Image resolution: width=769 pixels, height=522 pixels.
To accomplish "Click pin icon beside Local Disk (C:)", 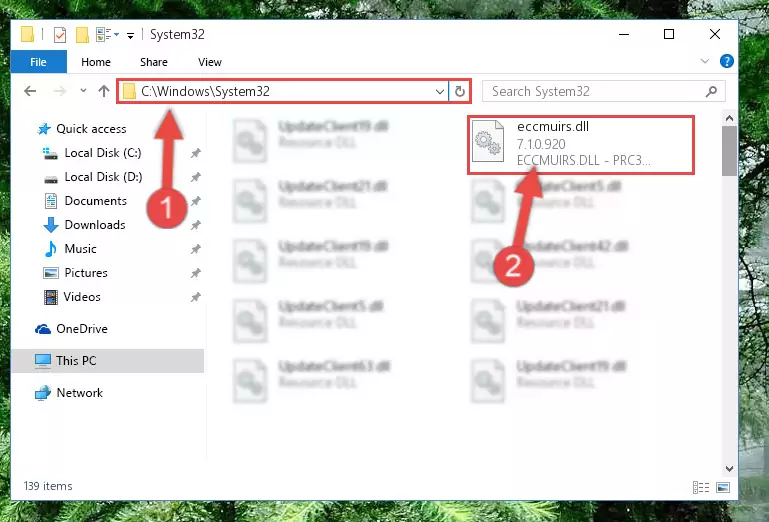I will tap(195, 153).
